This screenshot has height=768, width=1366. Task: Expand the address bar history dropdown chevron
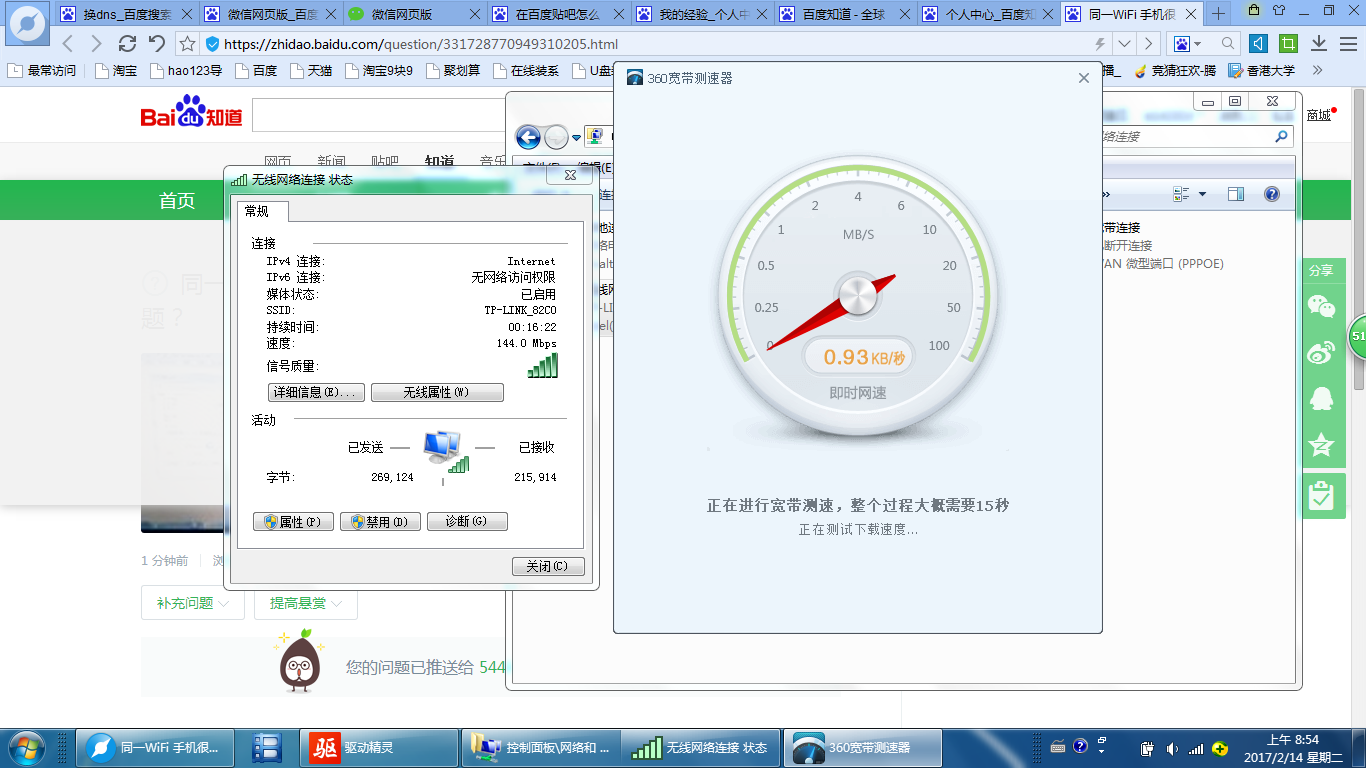point(1125,44)
